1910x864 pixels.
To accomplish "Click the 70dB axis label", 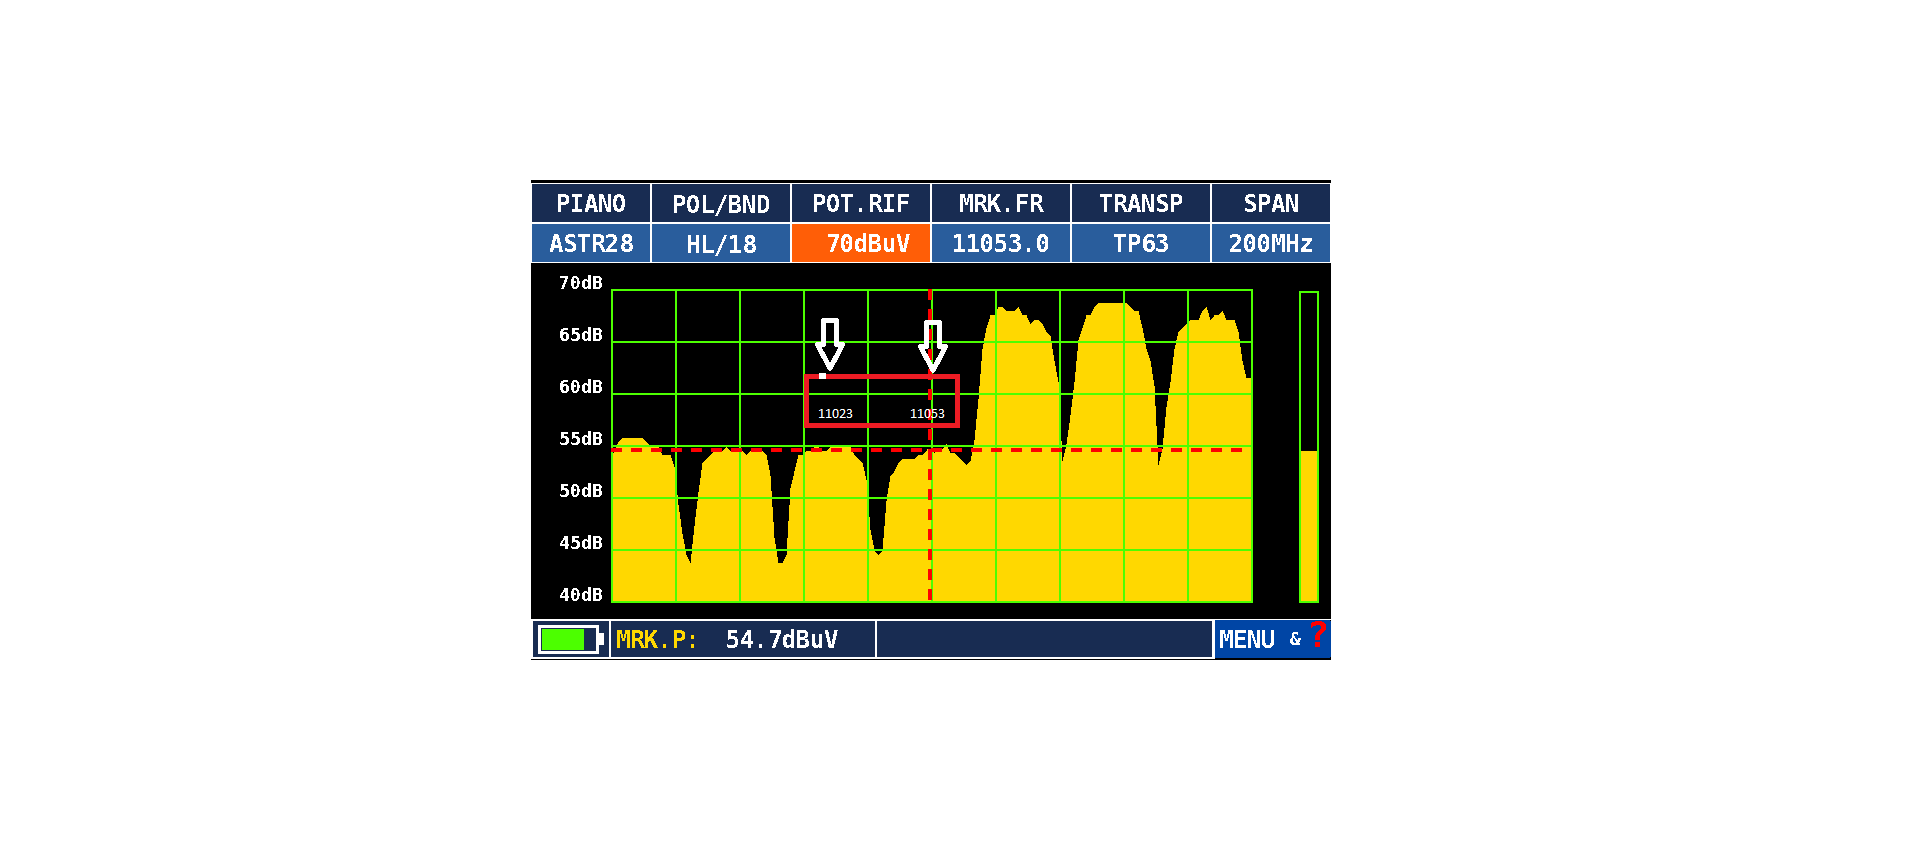I will tap(581, 283).
